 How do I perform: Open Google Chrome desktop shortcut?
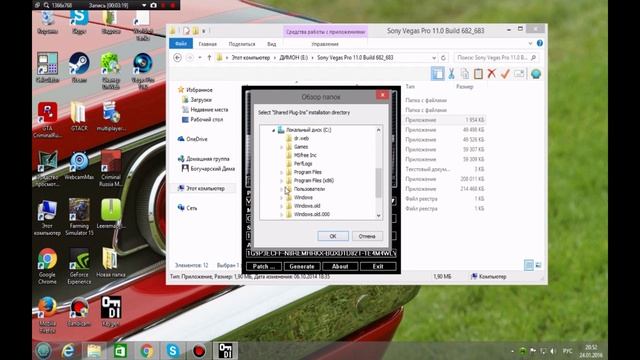(47, 266)
